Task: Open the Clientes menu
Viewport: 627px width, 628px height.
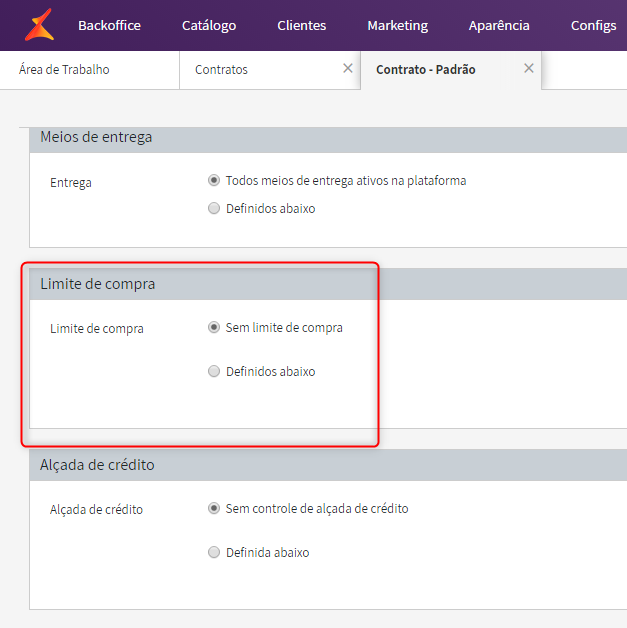Action: (301, 26)
